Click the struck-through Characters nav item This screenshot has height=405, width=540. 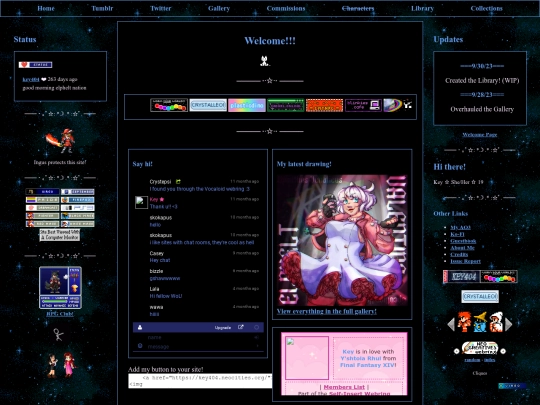pyautogui.click(x=358, y=8)
